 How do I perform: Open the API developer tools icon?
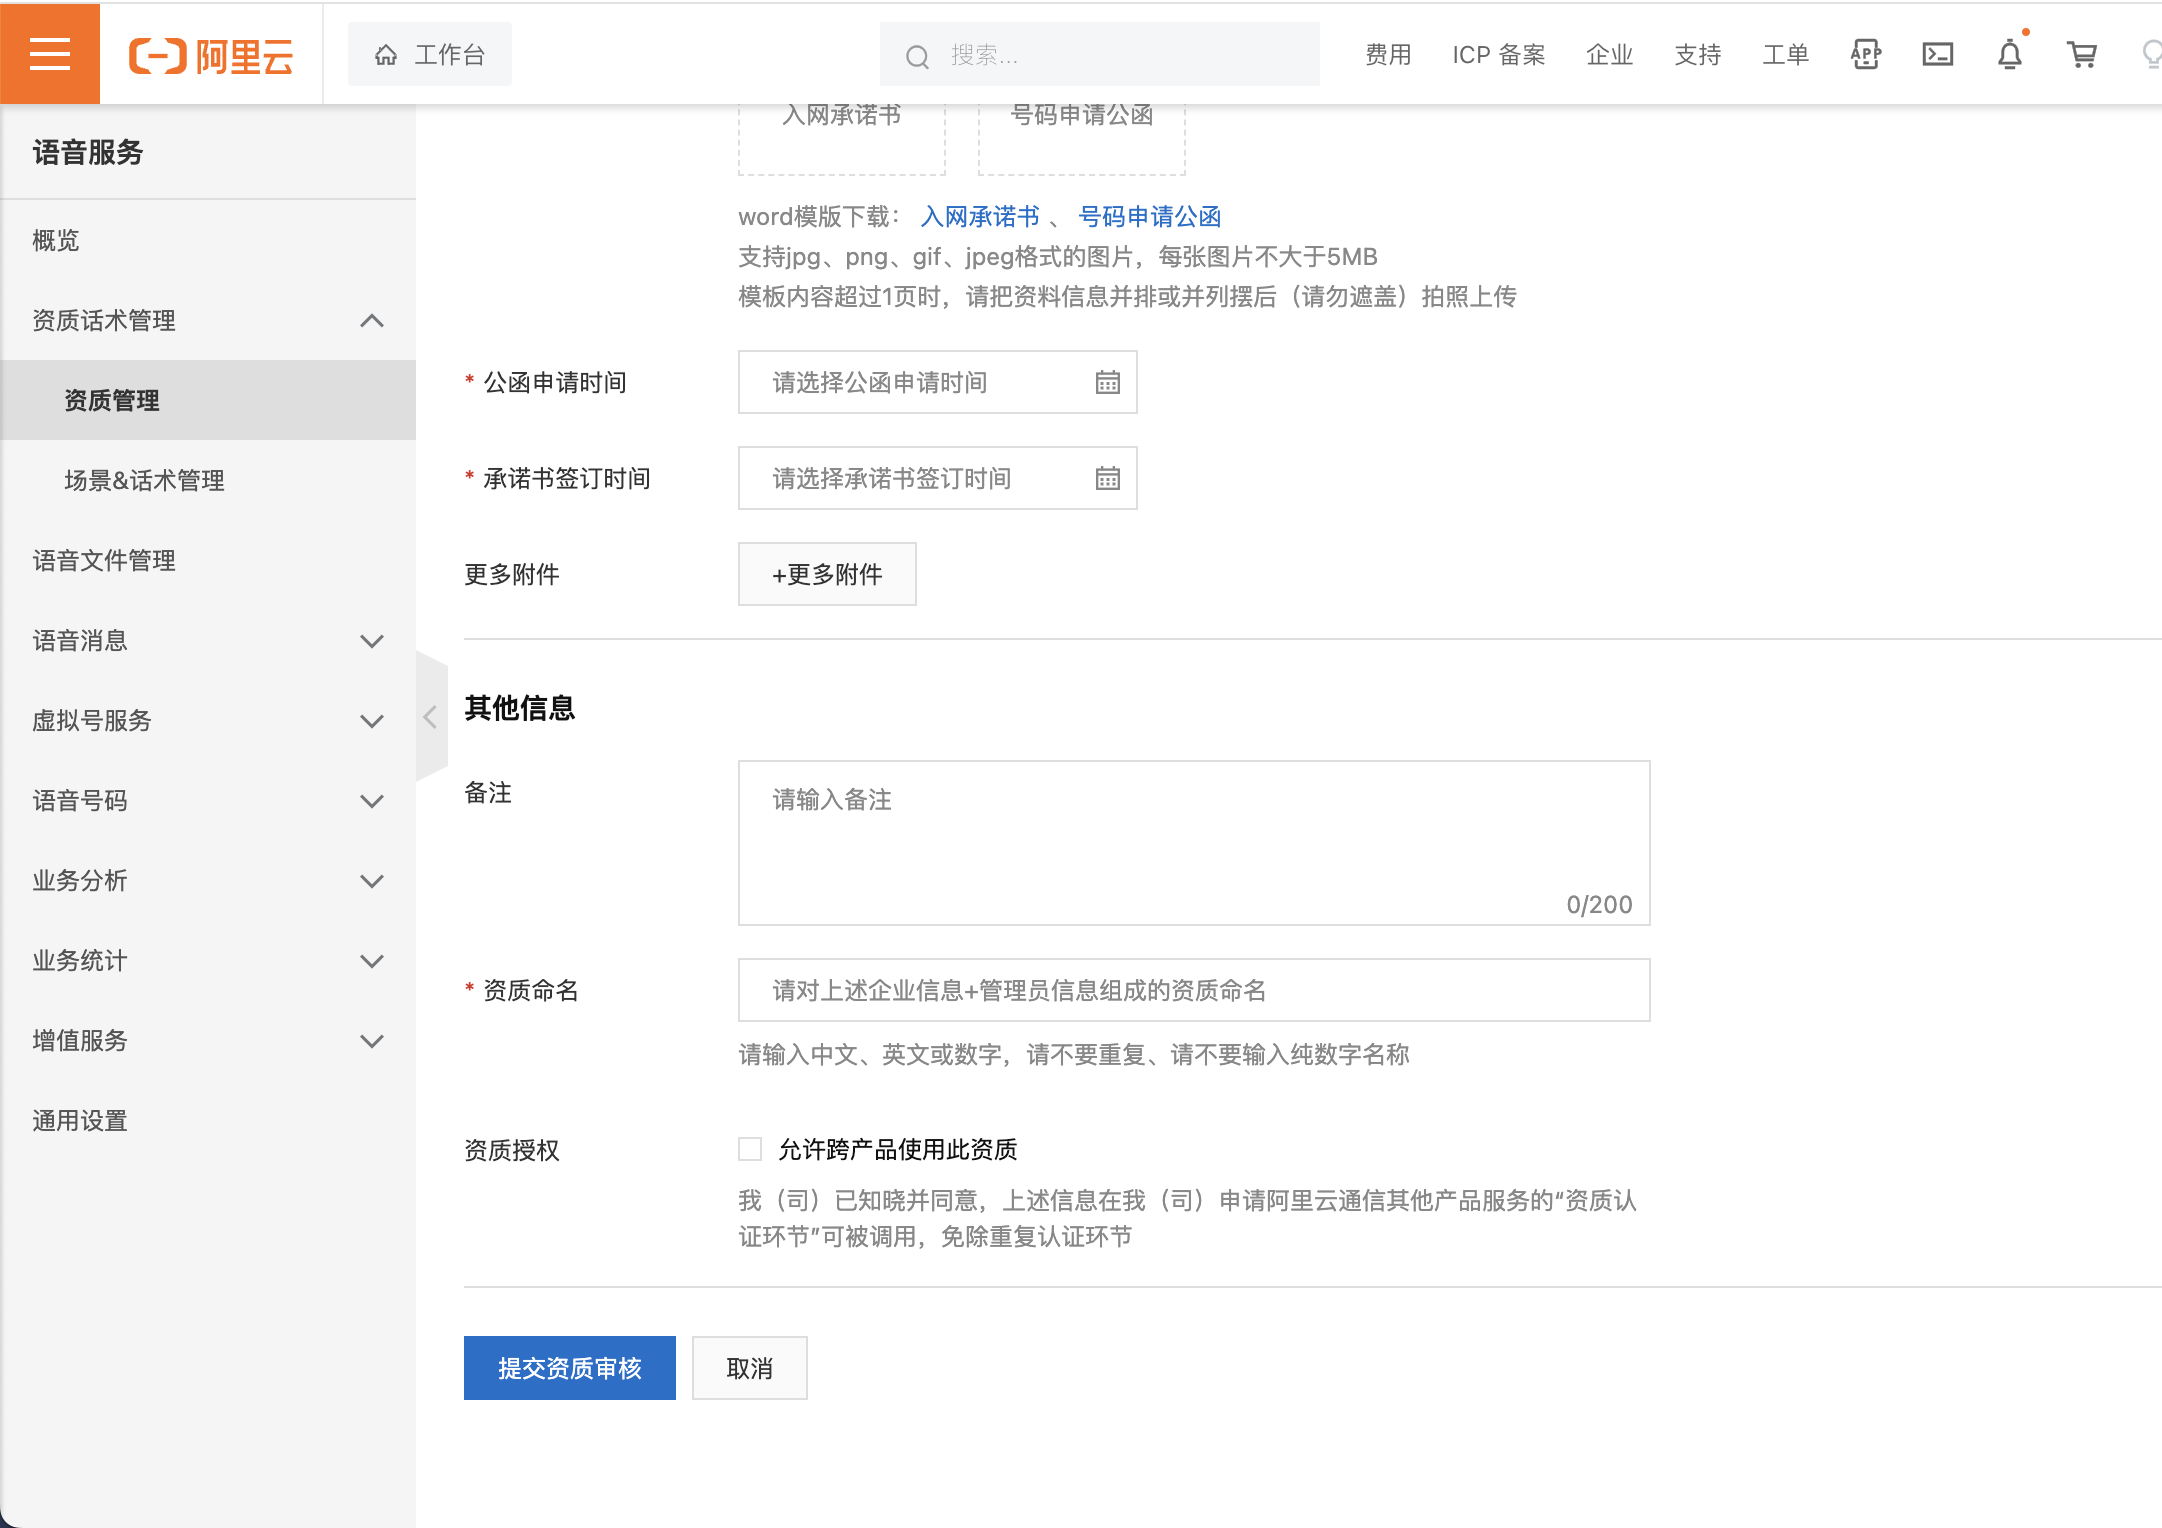(x=1865, y=54)
